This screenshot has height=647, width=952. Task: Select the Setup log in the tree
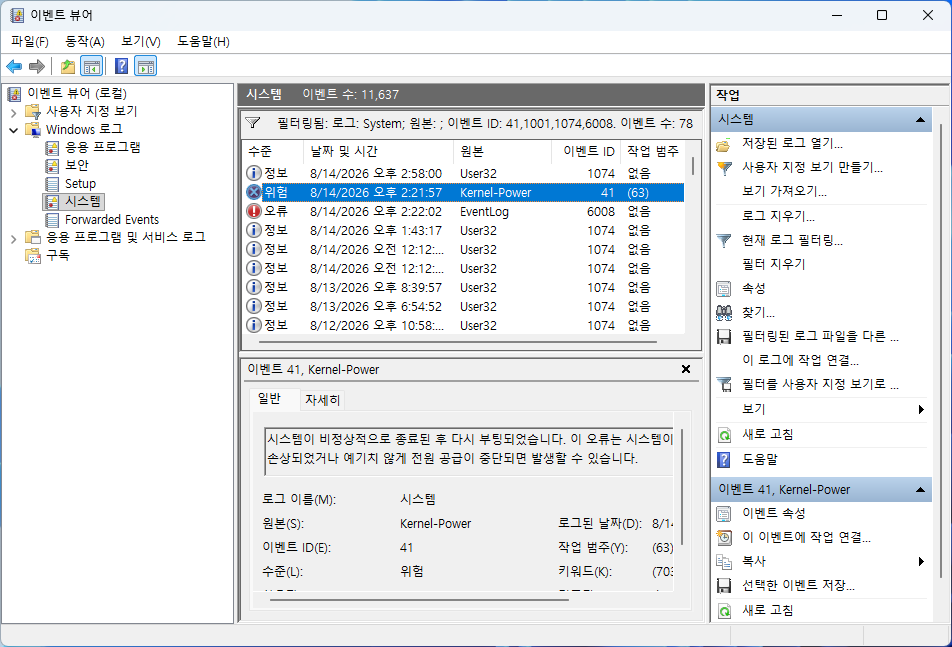tap(80, 183)
